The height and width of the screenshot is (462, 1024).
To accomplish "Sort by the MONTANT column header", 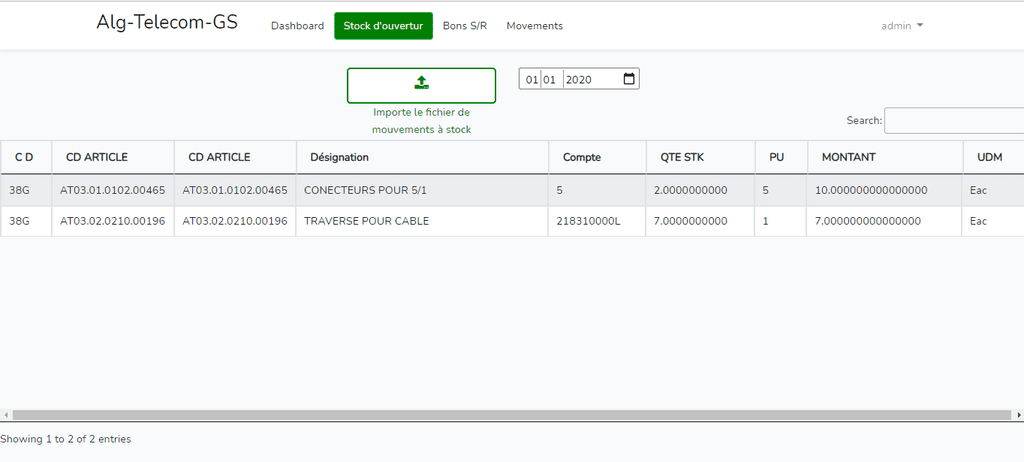I will 885,157.
